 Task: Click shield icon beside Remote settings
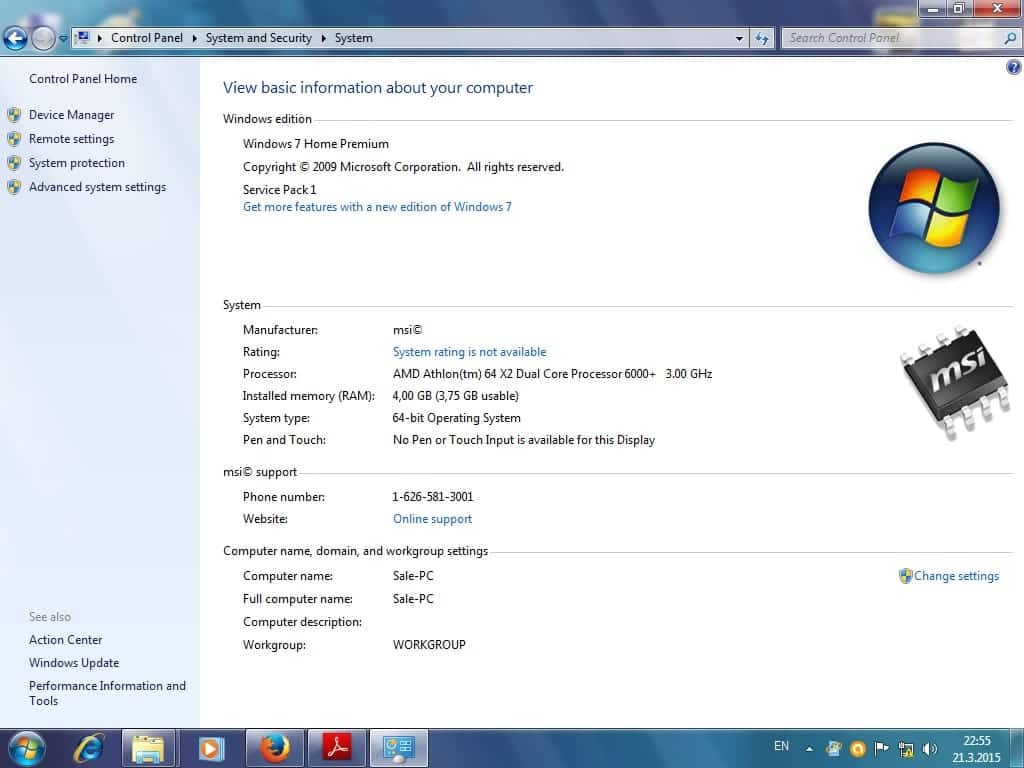coord(14,139)
